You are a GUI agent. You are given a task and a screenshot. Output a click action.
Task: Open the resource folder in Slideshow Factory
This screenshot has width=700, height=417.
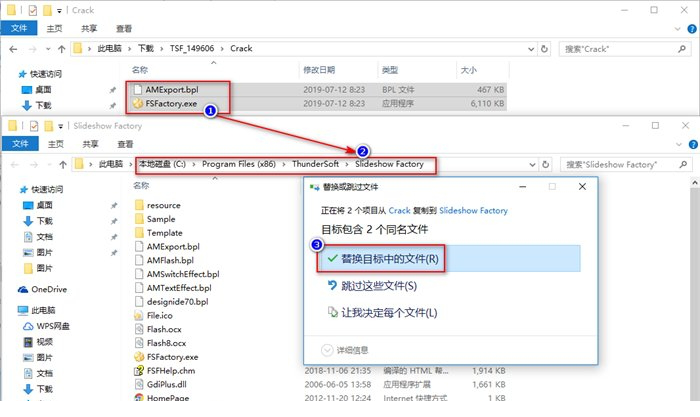click(163, 205)
